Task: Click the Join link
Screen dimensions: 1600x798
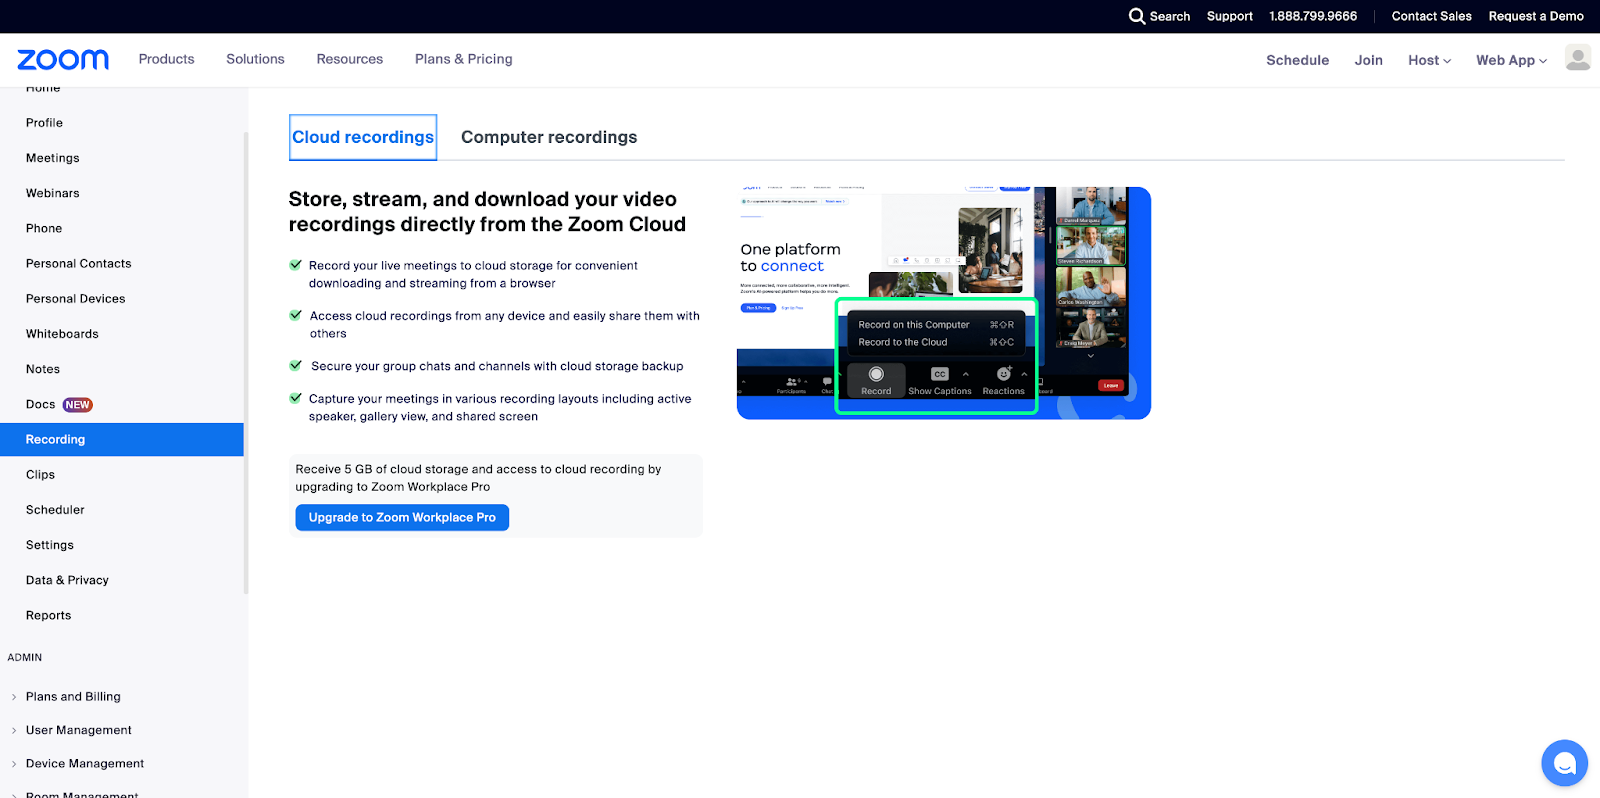Action: tap(1368, 60)
